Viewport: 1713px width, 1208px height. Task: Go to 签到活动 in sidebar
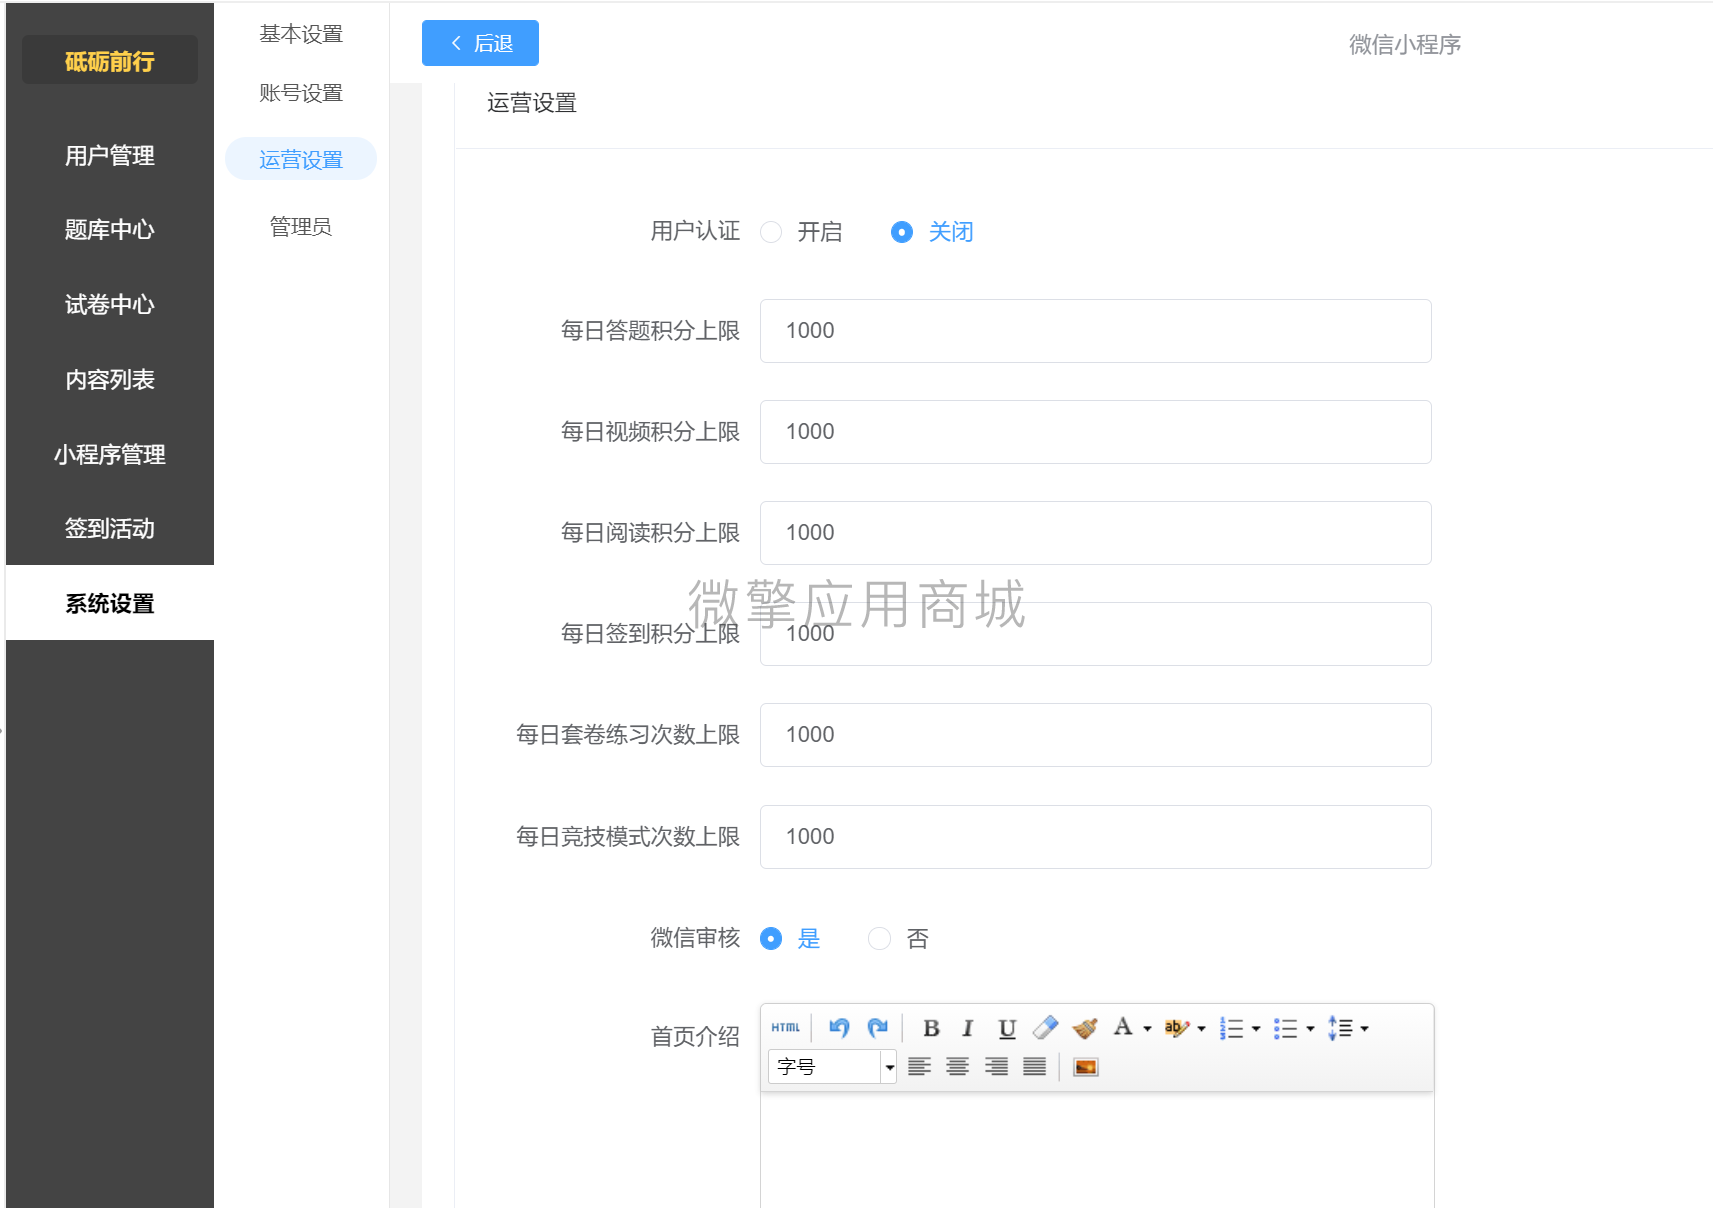[110, 529]
